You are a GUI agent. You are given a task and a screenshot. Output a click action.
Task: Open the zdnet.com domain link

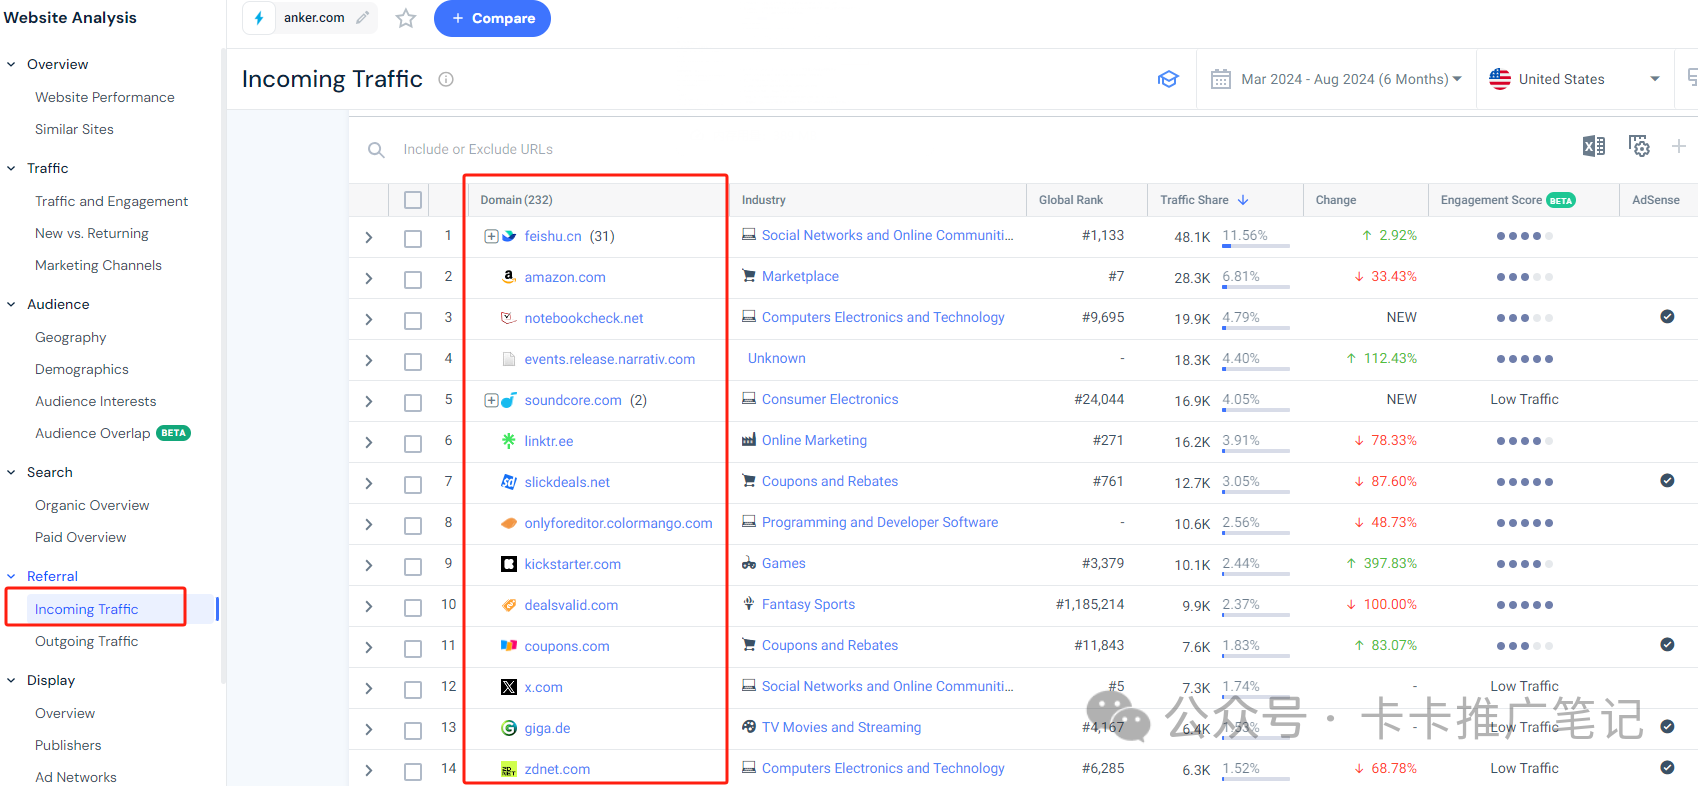pos(557,769)
